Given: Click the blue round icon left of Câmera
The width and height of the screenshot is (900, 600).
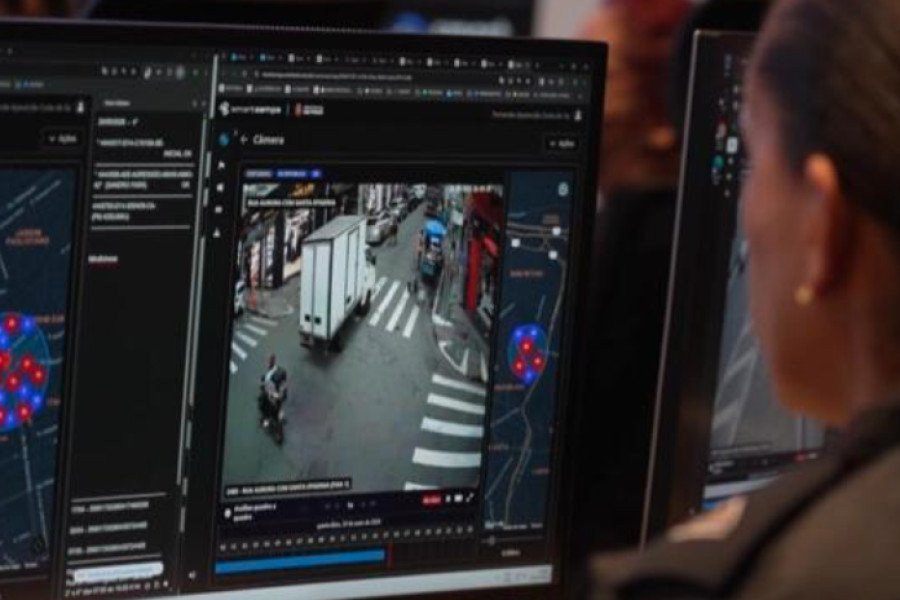Looking at the screenshot, I should [x=224, y=139].
